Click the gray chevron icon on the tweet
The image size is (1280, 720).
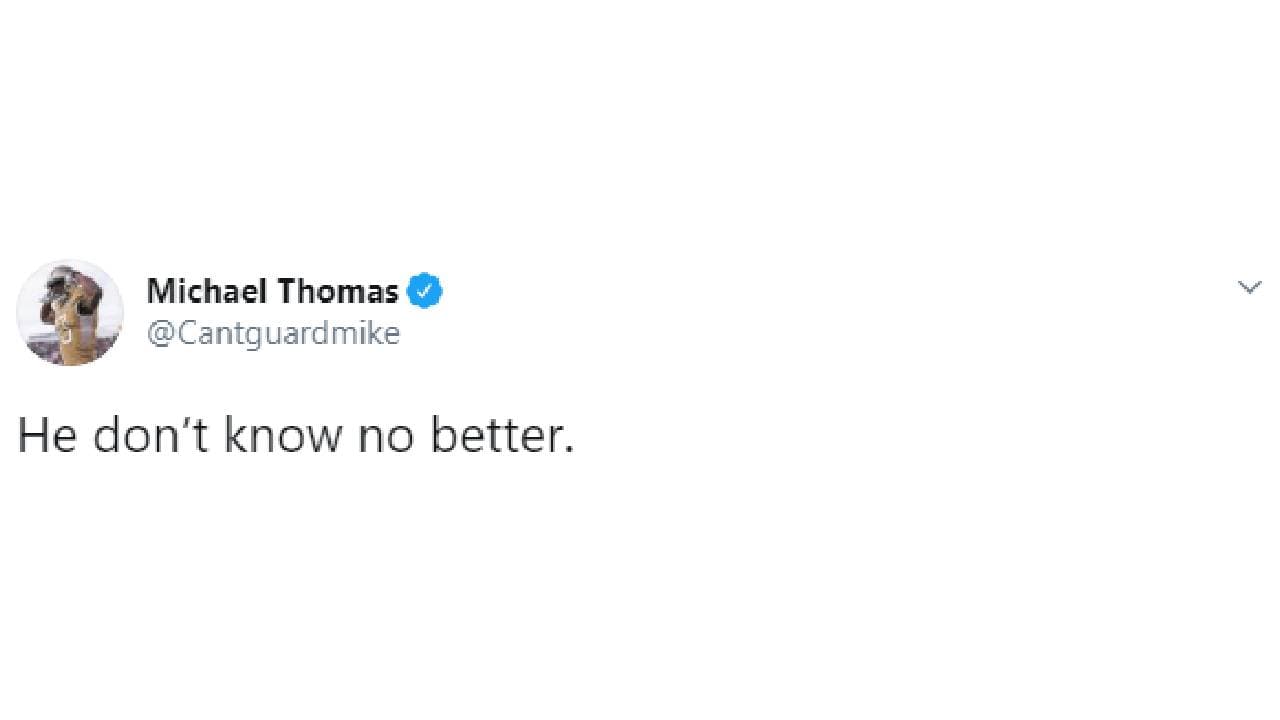tap(1249, 288)
